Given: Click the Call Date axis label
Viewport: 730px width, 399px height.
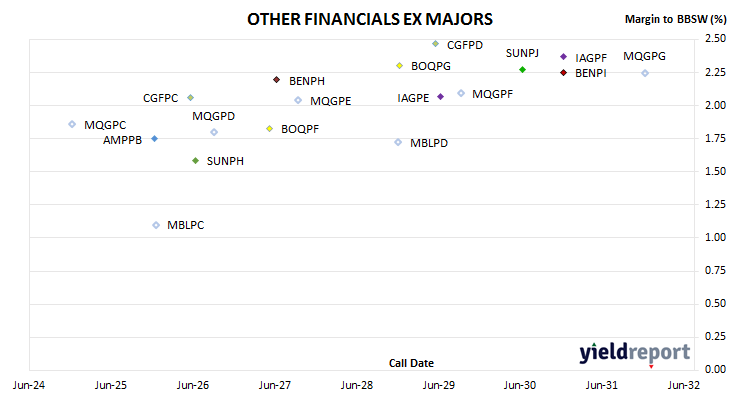Looking at the screenshot, I should click(411, 363).
